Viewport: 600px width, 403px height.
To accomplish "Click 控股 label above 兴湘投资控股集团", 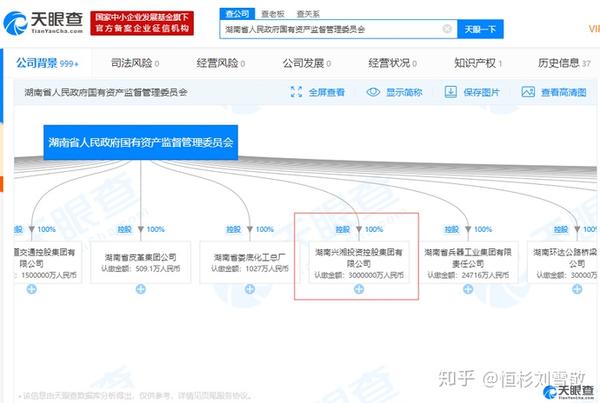I will [342, 229].
